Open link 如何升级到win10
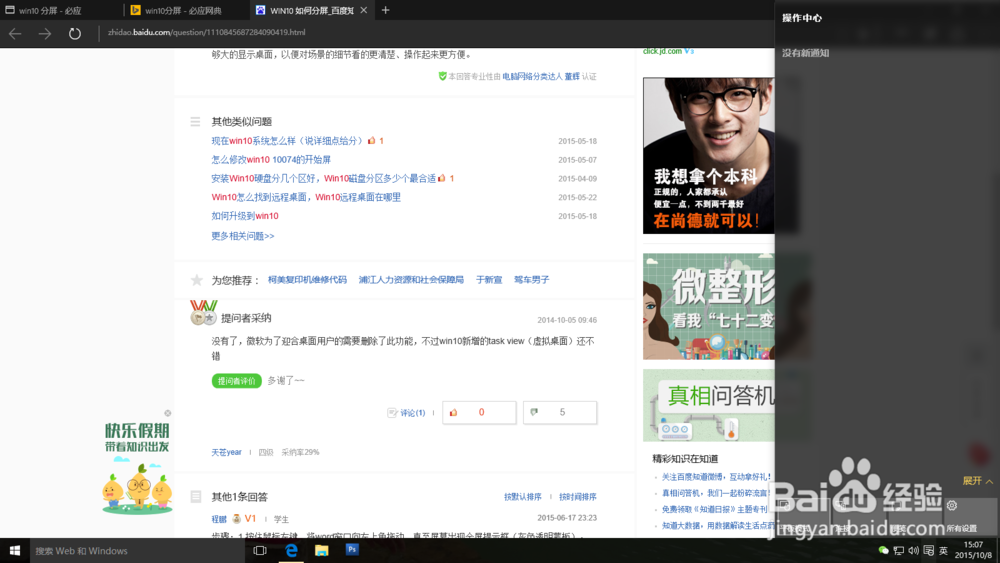 point(245,216)
